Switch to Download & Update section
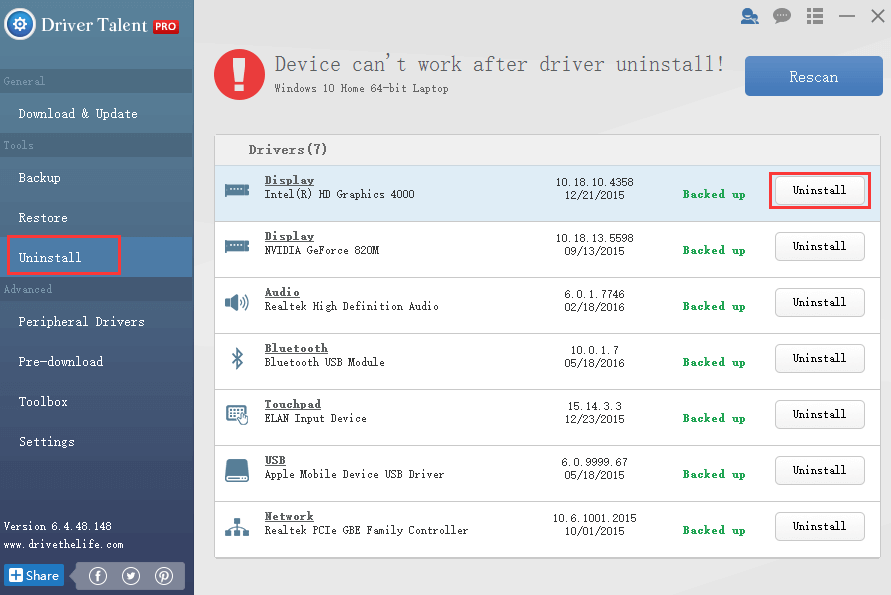Image resolution: width=891 pixels, height=595 pixels. point(77,113)
